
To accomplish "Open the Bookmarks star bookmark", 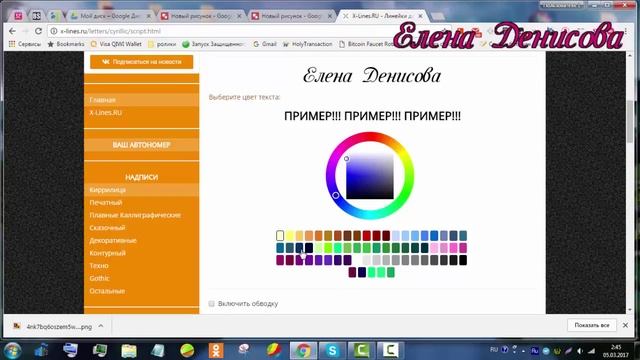I will 66,44.
